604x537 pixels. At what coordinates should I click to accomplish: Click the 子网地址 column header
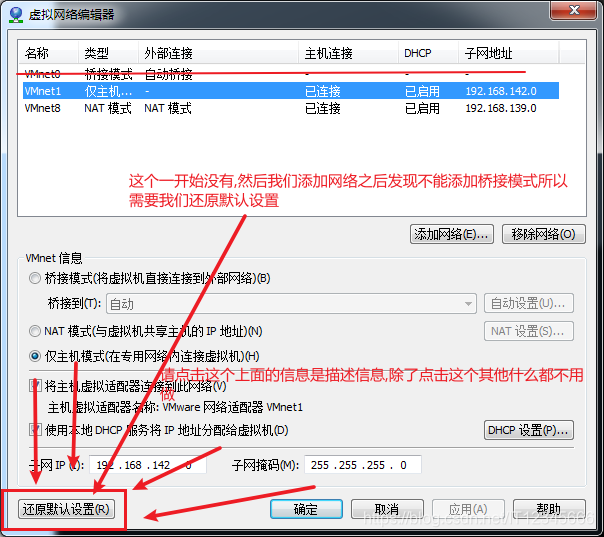tap(508, 53)
